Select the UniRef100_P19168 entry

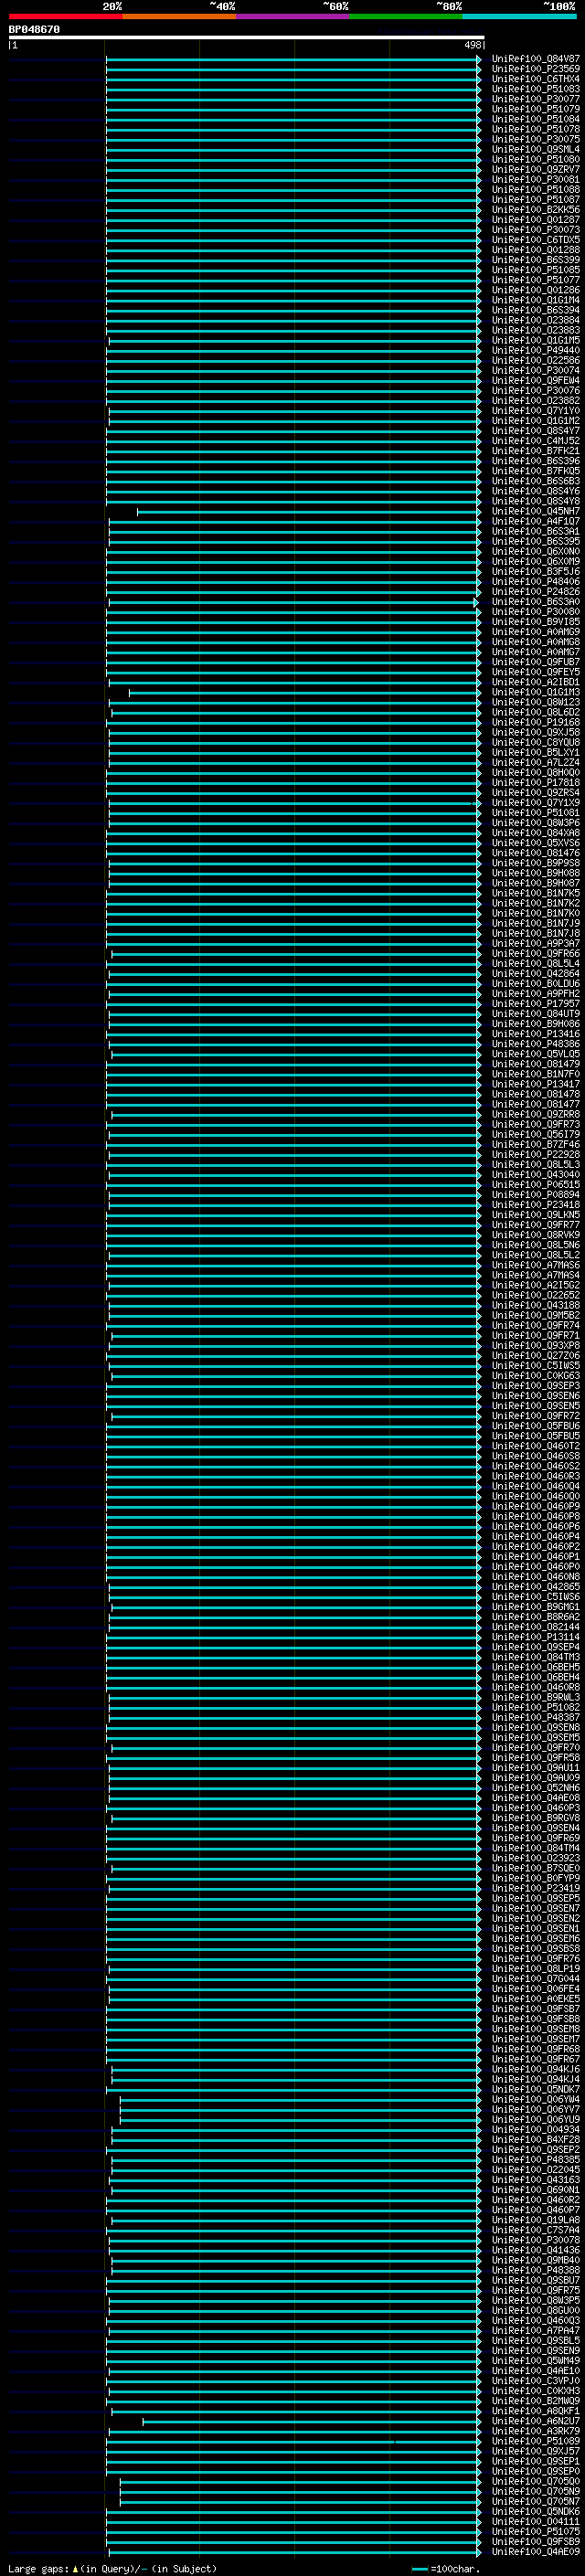(536, 722)
